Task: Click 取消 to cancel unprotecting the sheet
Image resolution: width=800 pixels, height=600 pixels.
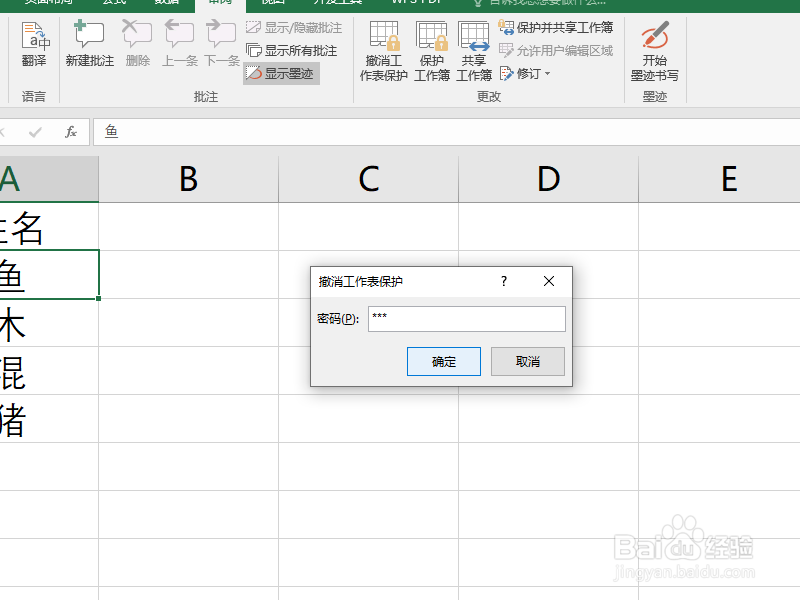Action: 527,361
